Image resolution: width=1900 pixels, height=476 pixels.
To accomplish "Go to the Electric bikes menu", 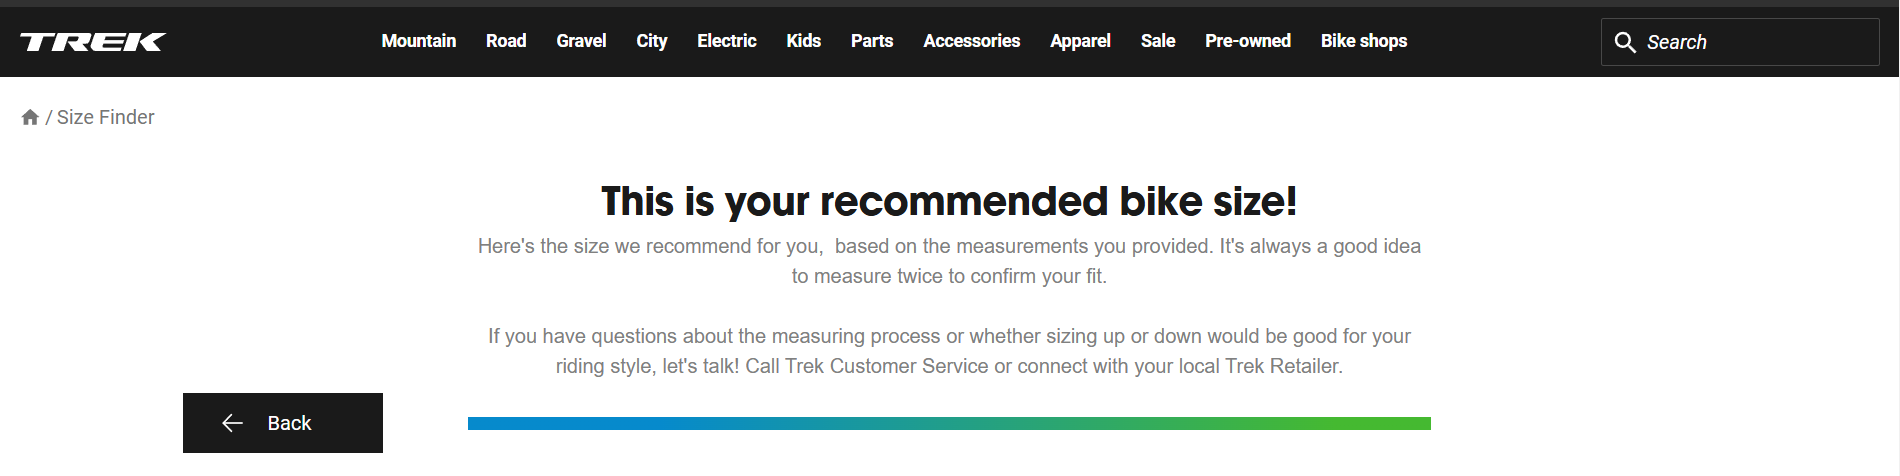I will coord(726,41).
